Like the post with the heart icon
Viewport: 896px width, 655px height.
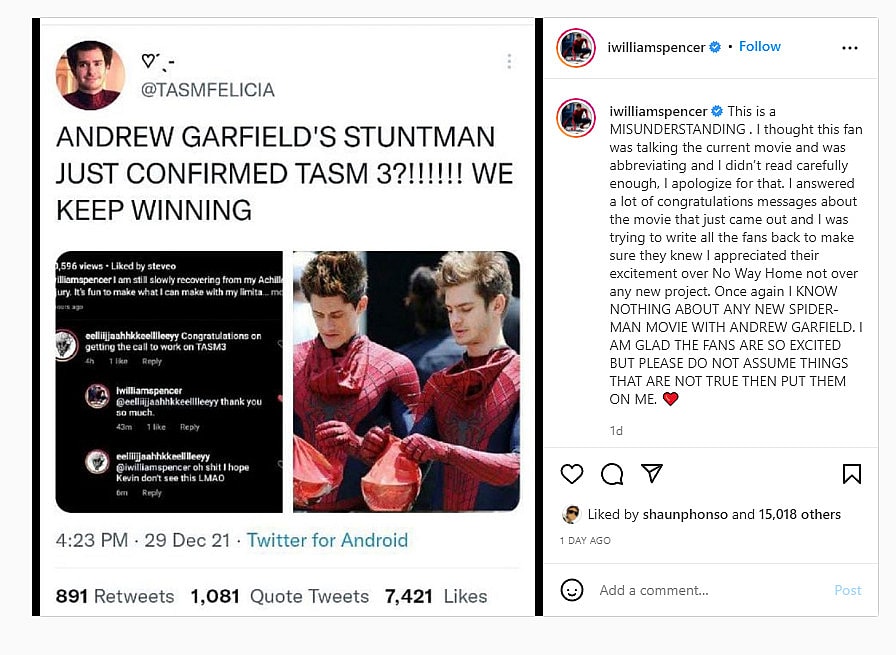[x=572, y=474]
